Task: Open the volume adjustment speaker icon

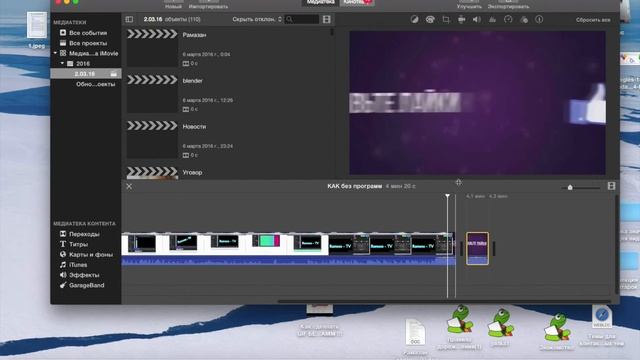Action: click(477, 19)
